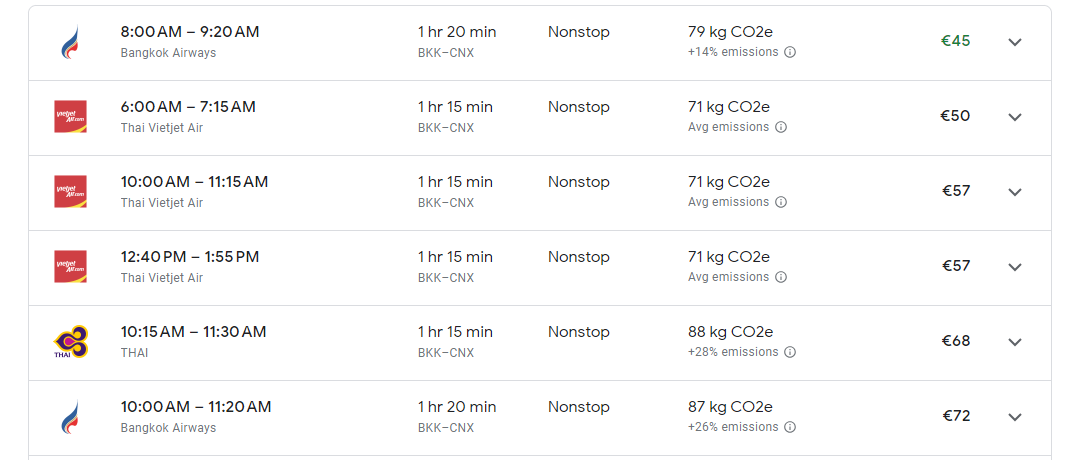Screen dimensions: 1075x460
Task: Click info icon on 6:00 AM Avg emissions
Action: tap(781, 128)
